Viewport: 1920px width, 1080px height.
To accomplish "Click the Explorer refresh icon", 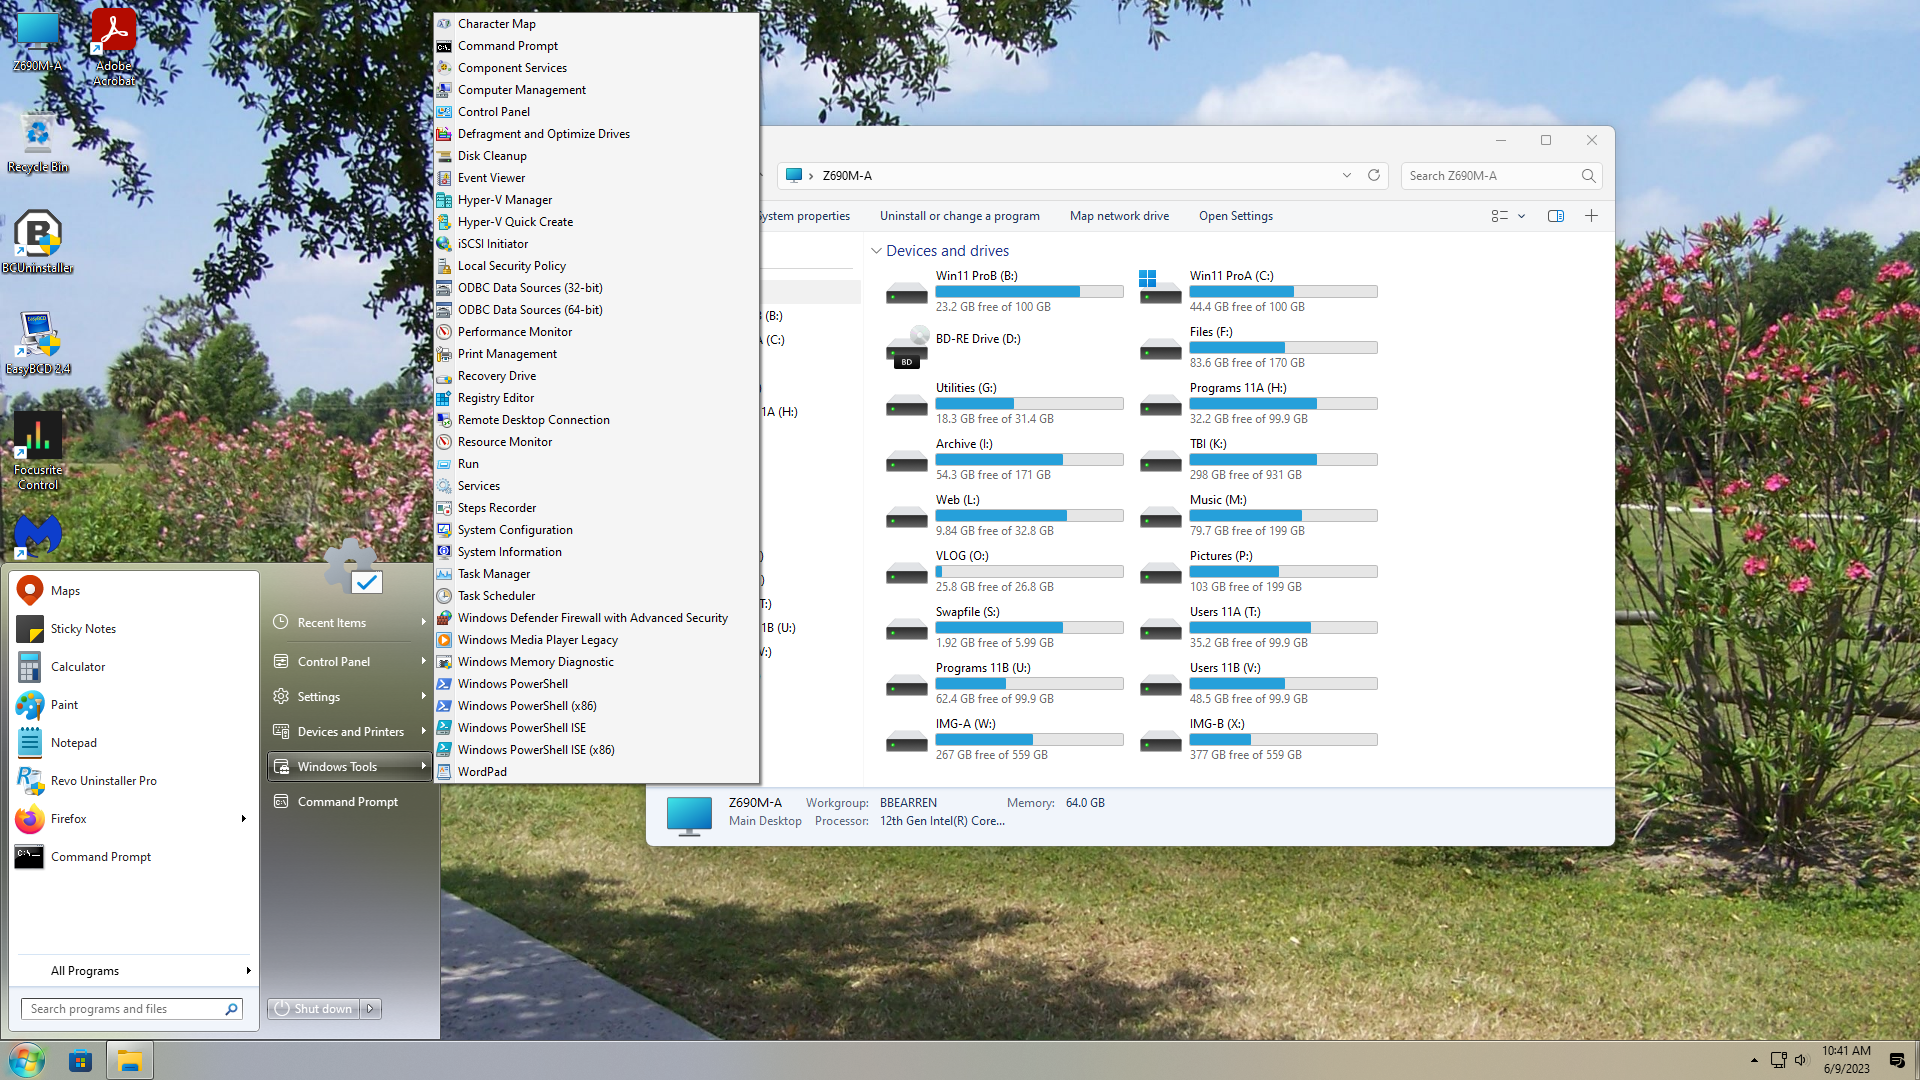I will coord(1374,175).
